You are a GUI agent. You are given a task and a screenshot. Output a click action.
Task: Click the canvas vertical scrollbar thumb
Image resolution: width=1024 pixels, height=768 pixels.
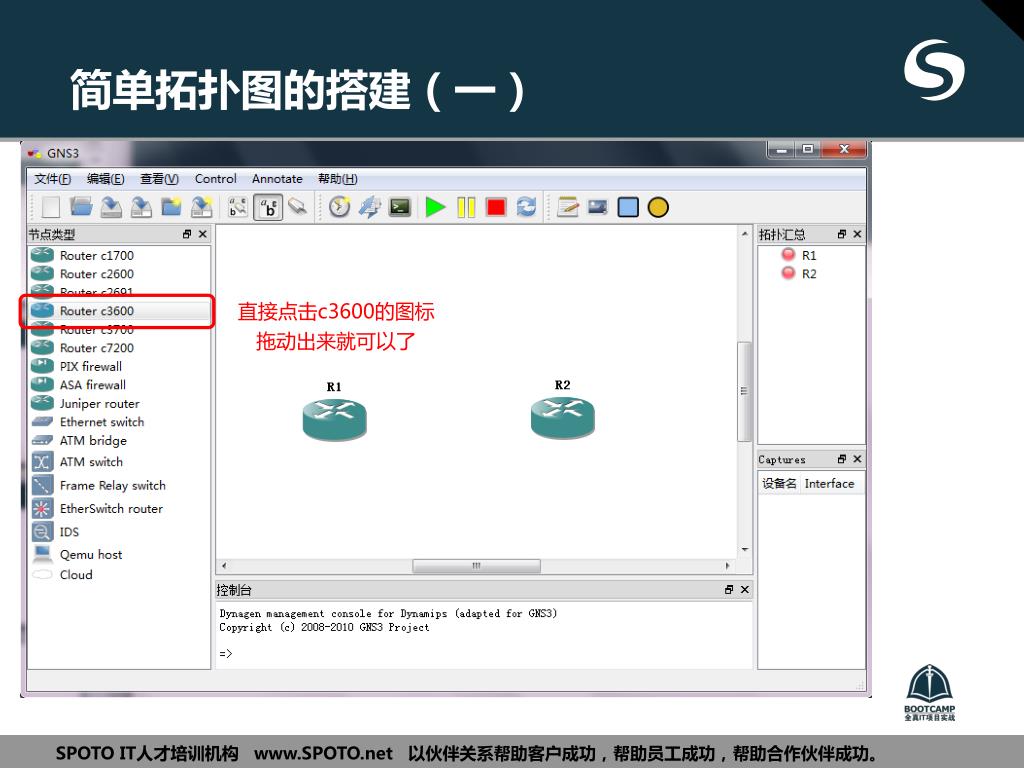pos(744,391)
